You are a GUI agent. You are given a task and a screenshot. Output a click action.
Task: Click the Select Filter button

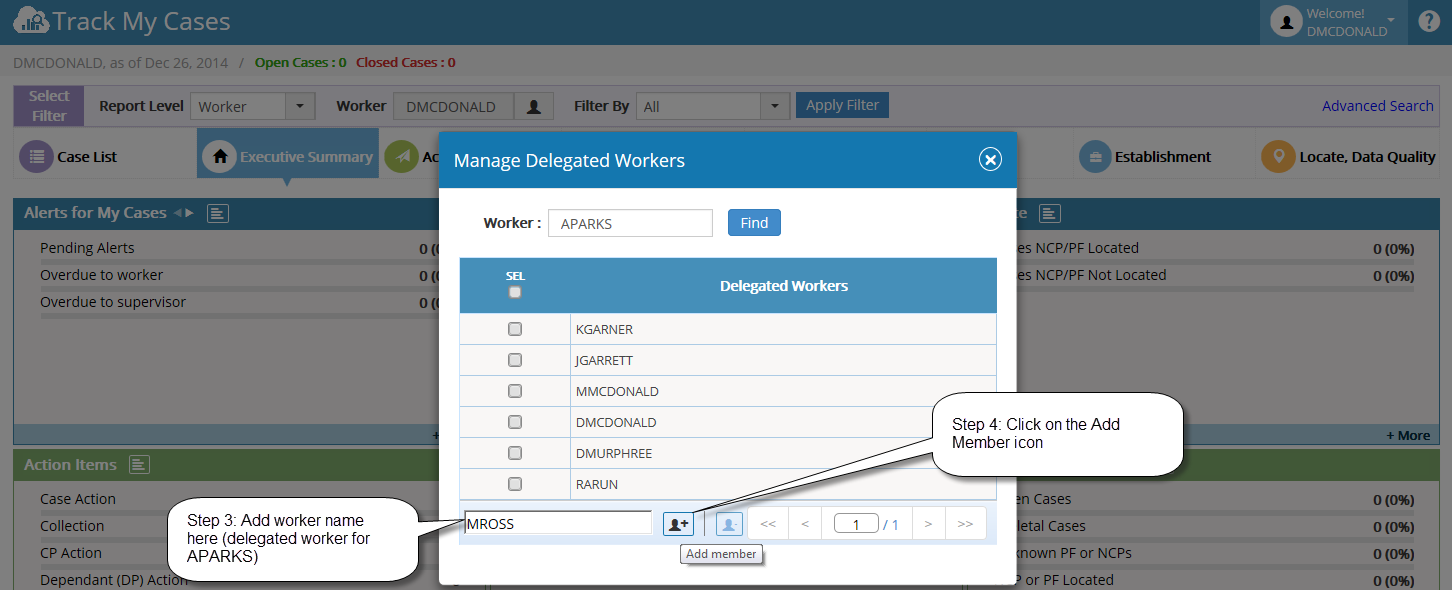click(49, 106)
